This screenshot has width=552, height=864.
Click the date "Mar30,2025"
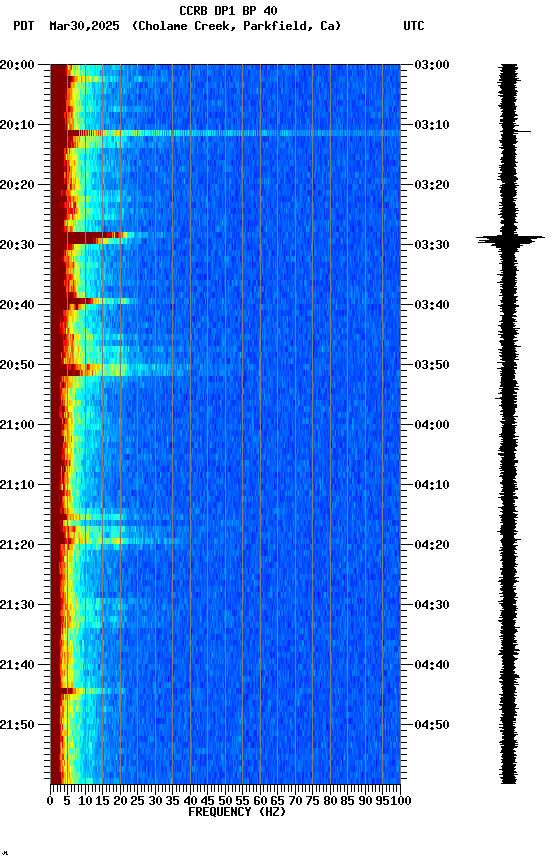point(84,26)
